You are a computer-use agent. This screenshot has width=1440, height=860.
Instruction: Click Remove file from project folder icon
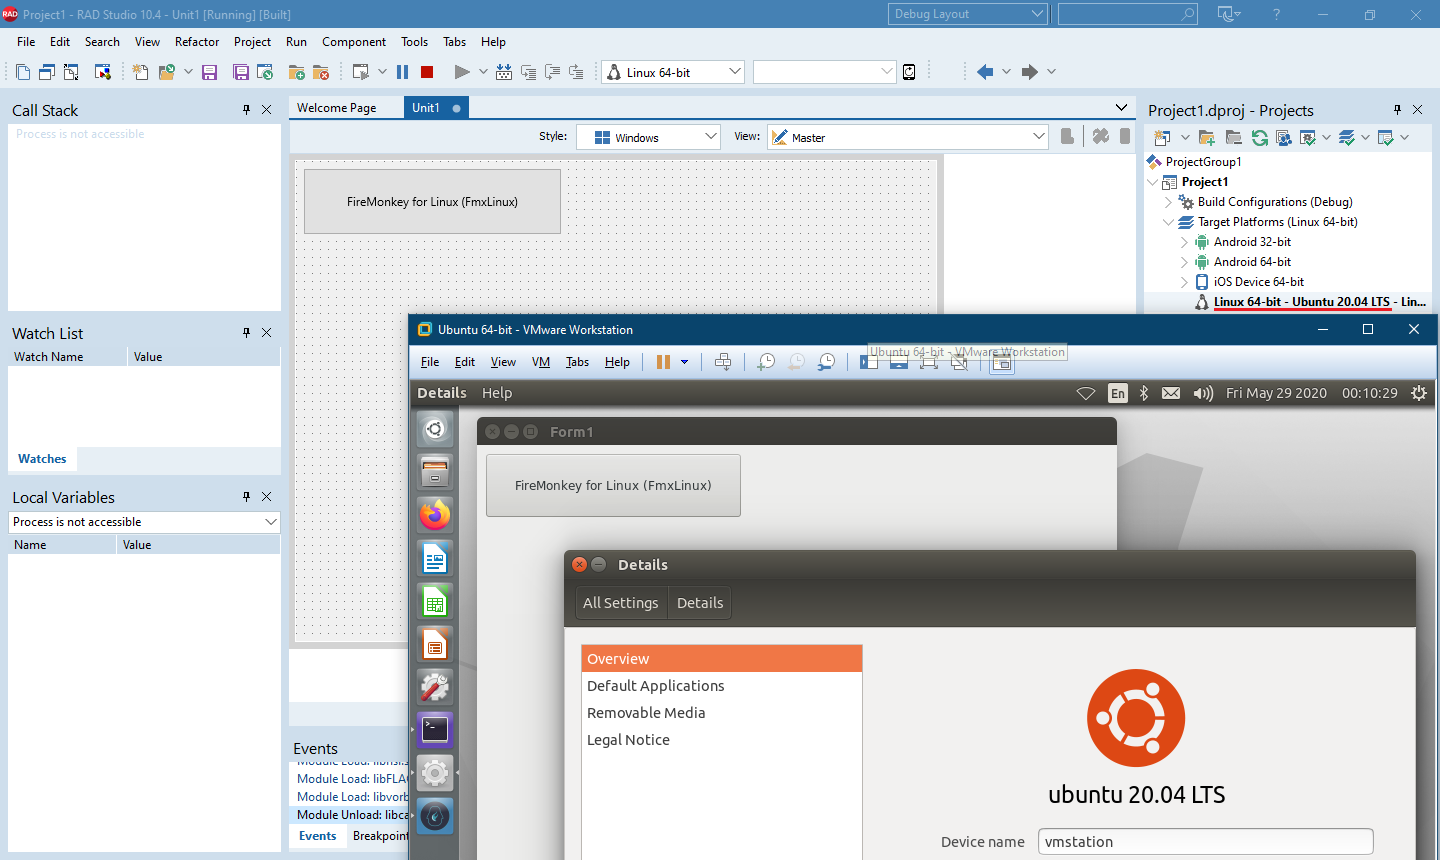321,72
